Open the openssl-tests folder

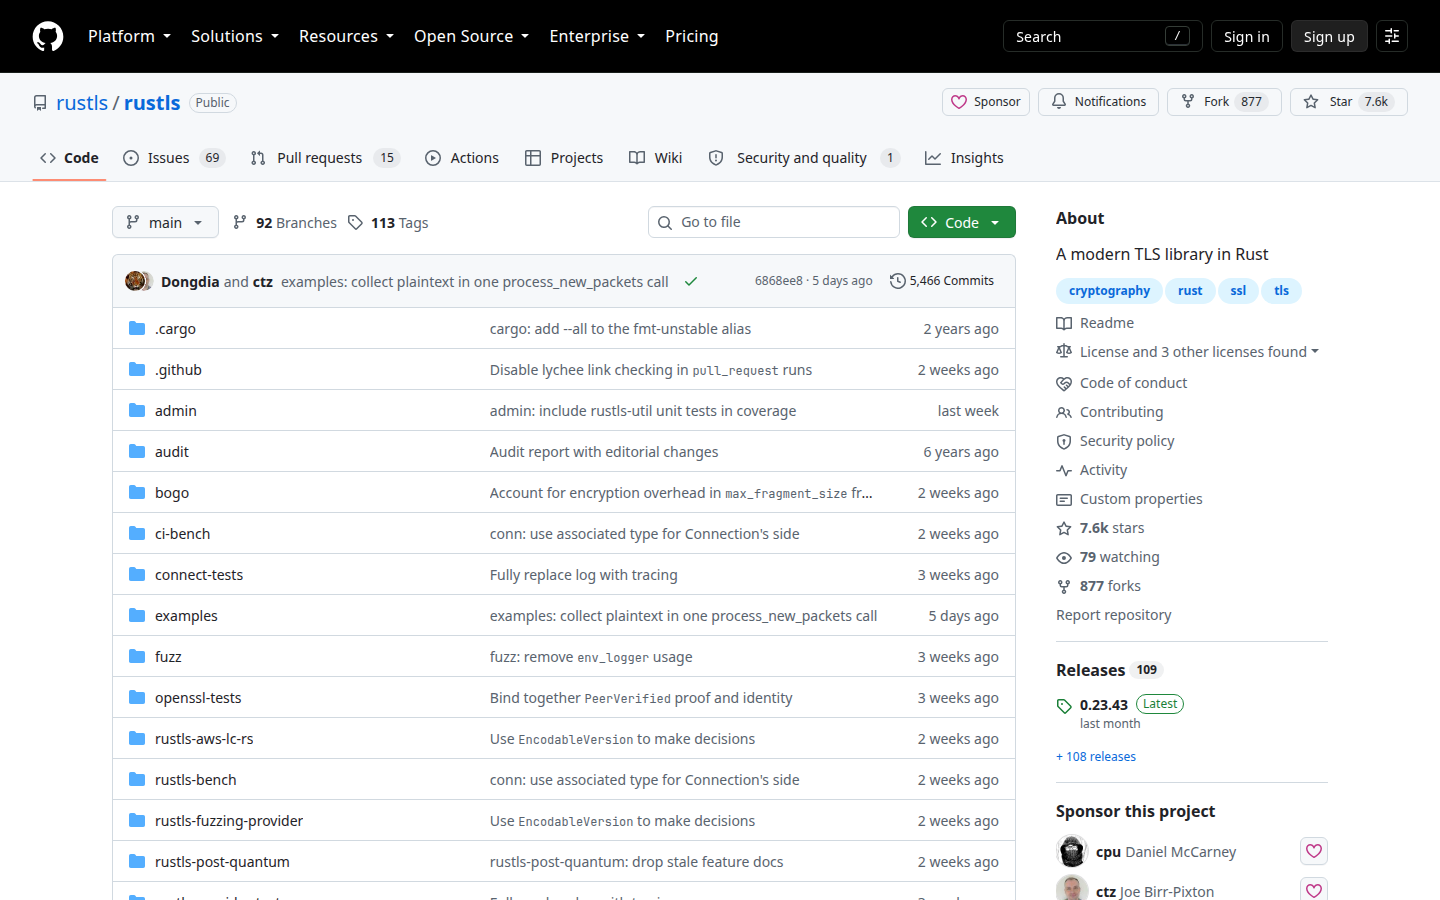pyautogui.click(x=198, y=698)
